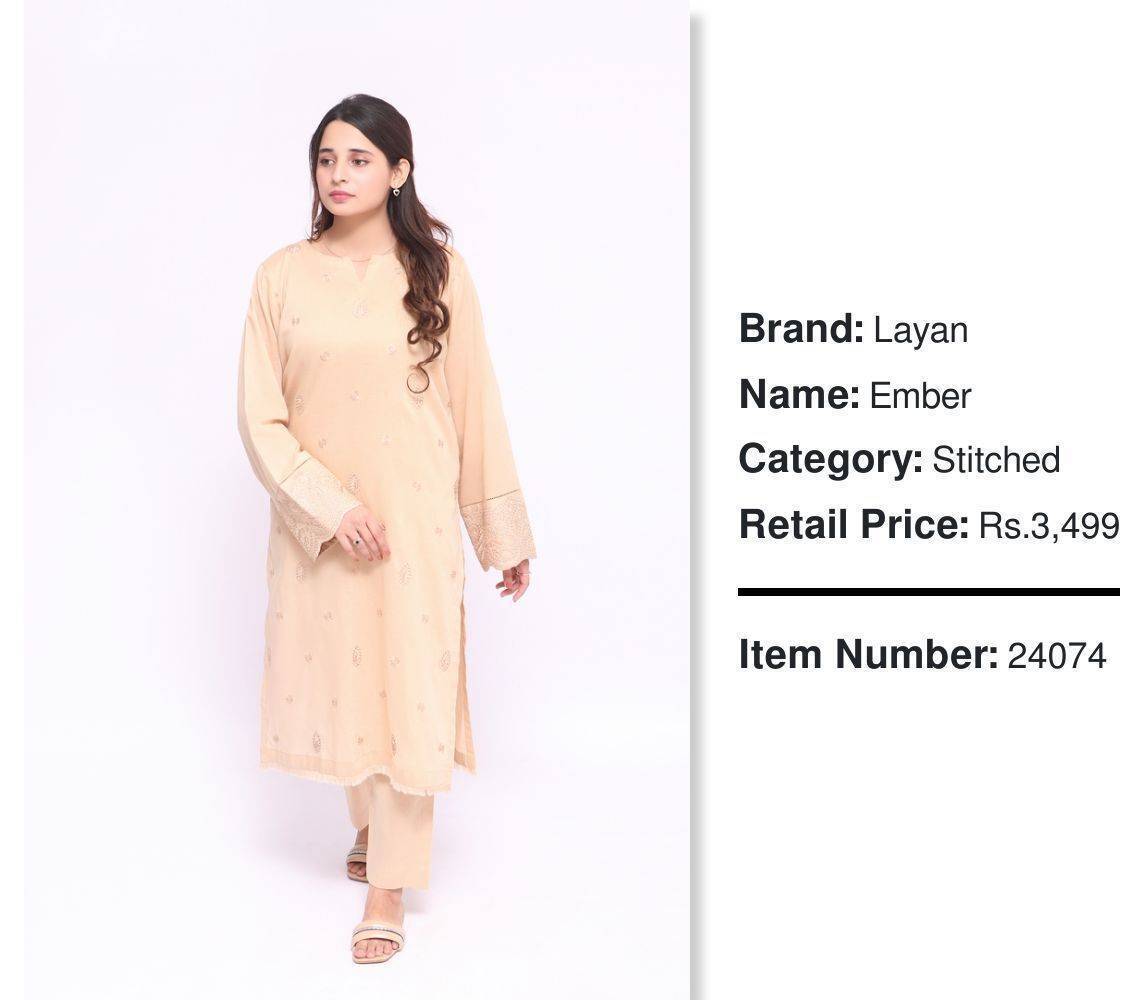Viewport: 1144px width, 1000px height.
Task: Select the Rs.3,499 price value
Action: click(x=1048, y=526)
